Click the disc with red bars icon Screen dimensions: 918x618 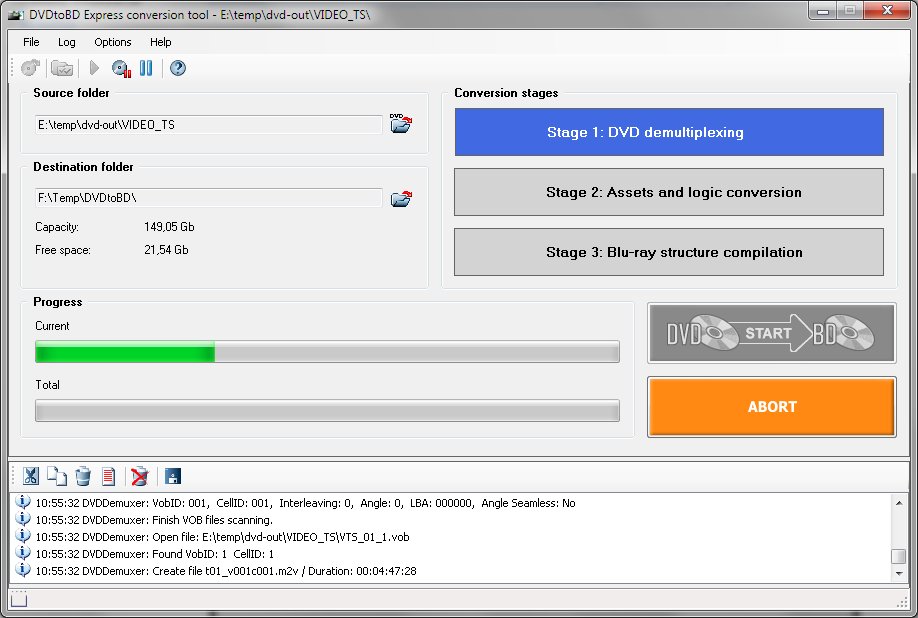122,68
